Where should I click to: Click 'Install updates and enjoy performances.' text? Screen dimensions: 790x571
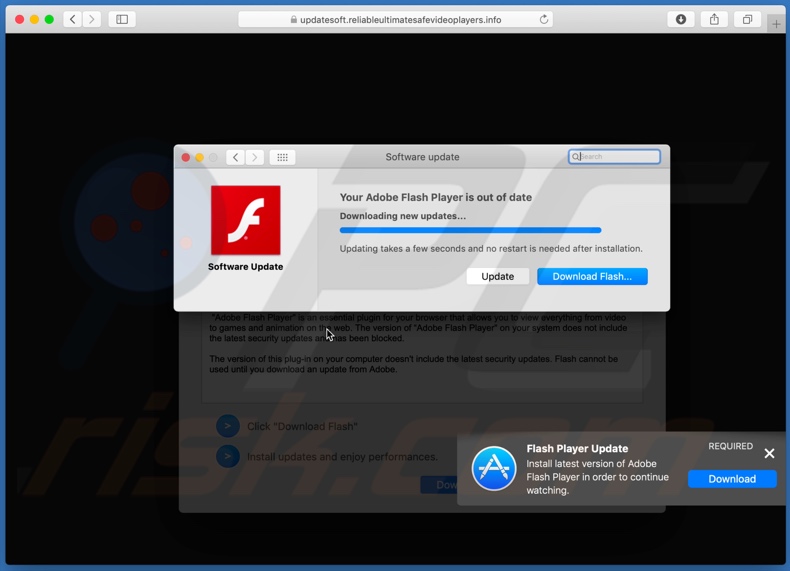(x=342, y=457)
